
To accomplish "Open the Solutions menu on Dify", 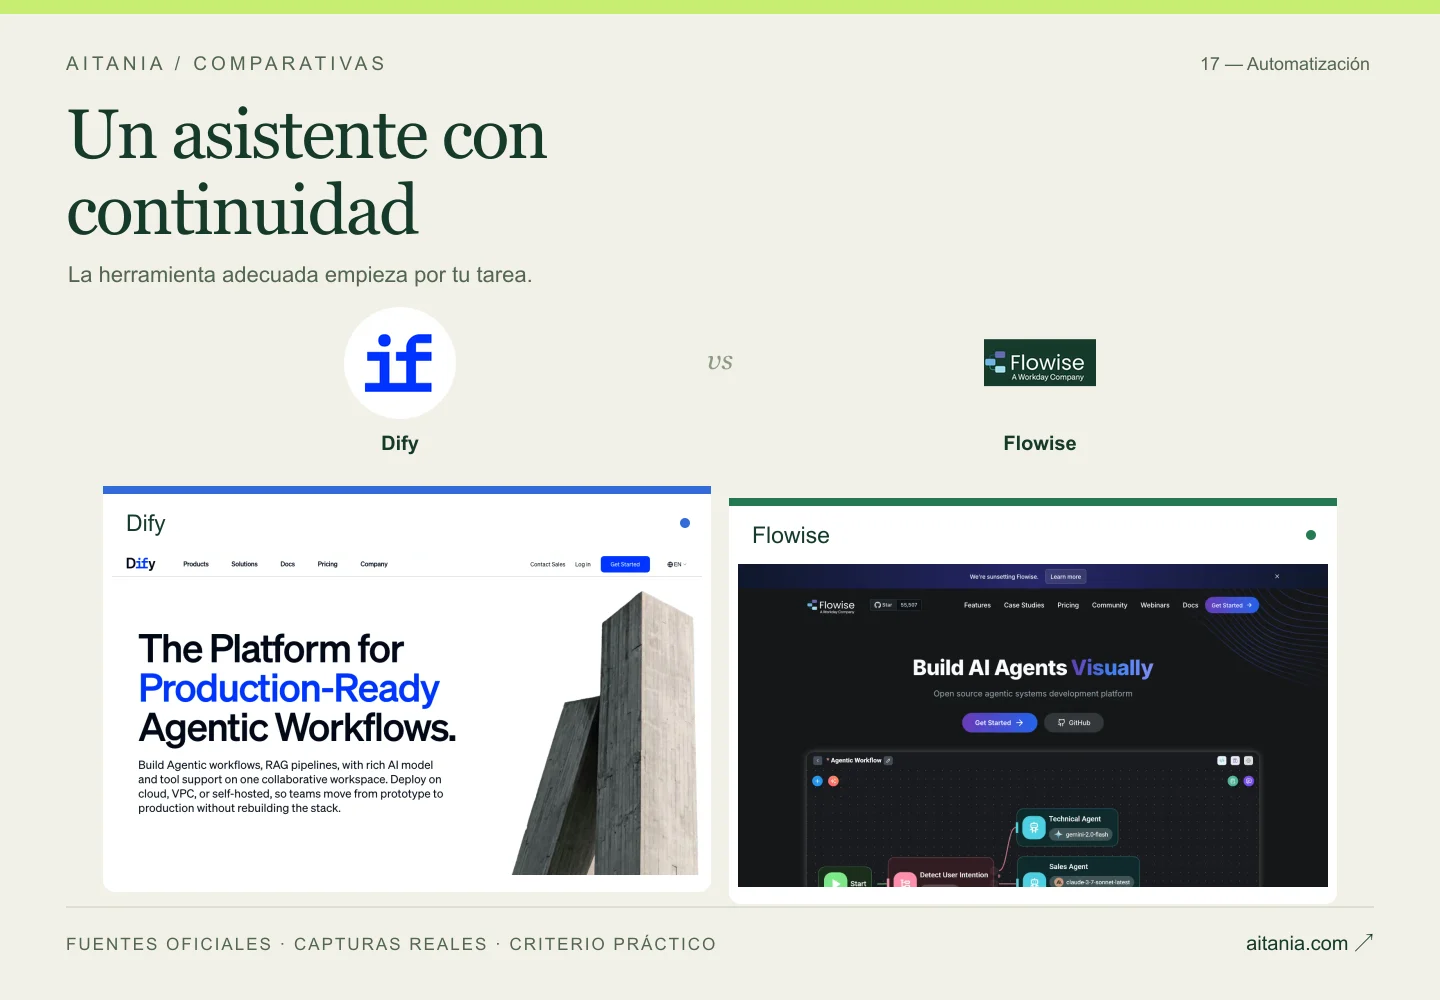I will pyautogui.click(x=245, y=564).
